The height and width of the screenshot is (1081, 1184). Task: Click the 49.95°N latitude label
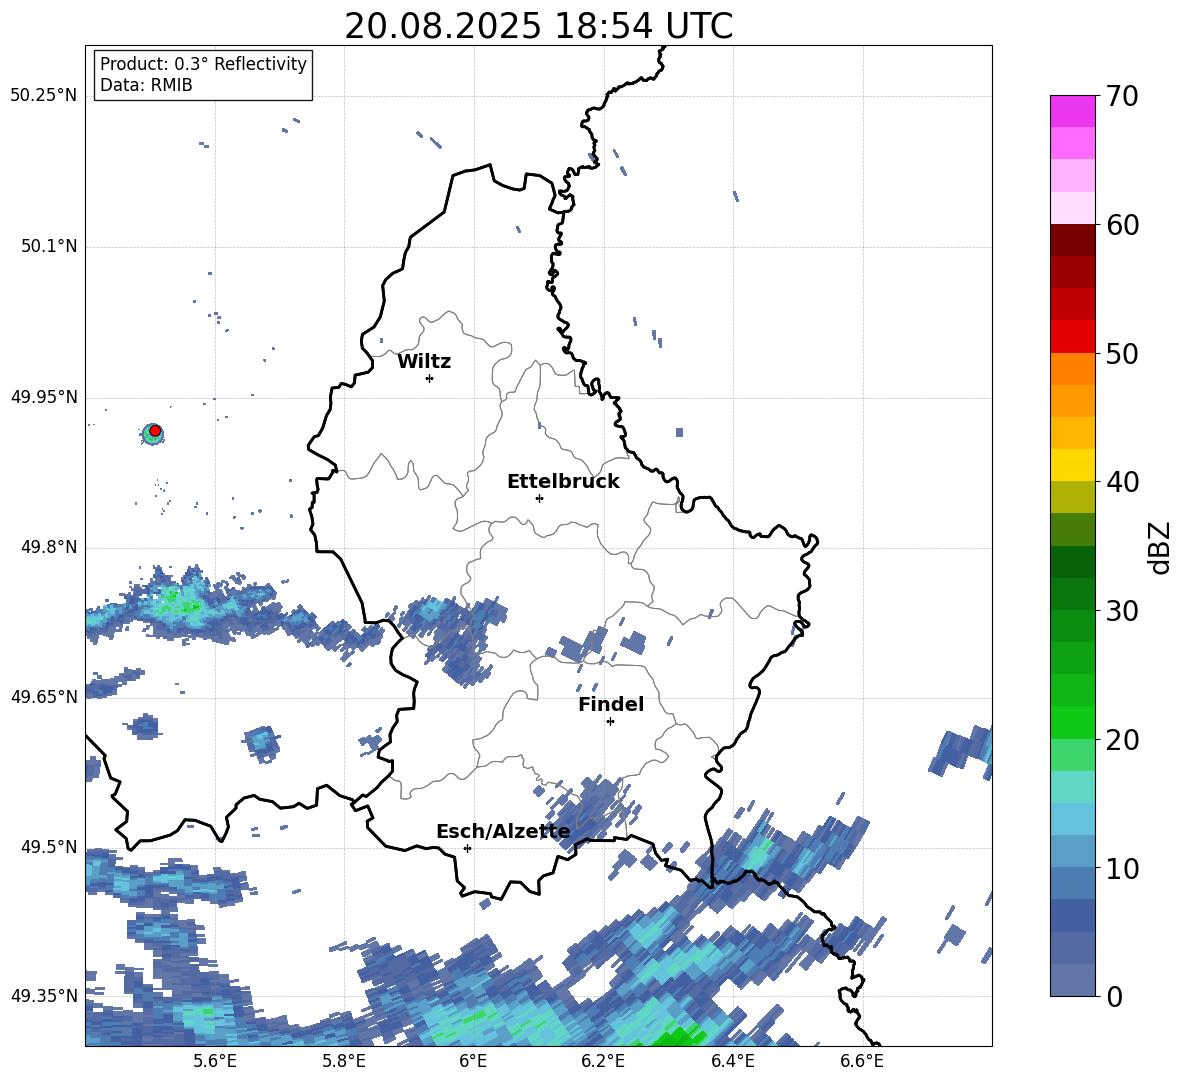[44, 398]
